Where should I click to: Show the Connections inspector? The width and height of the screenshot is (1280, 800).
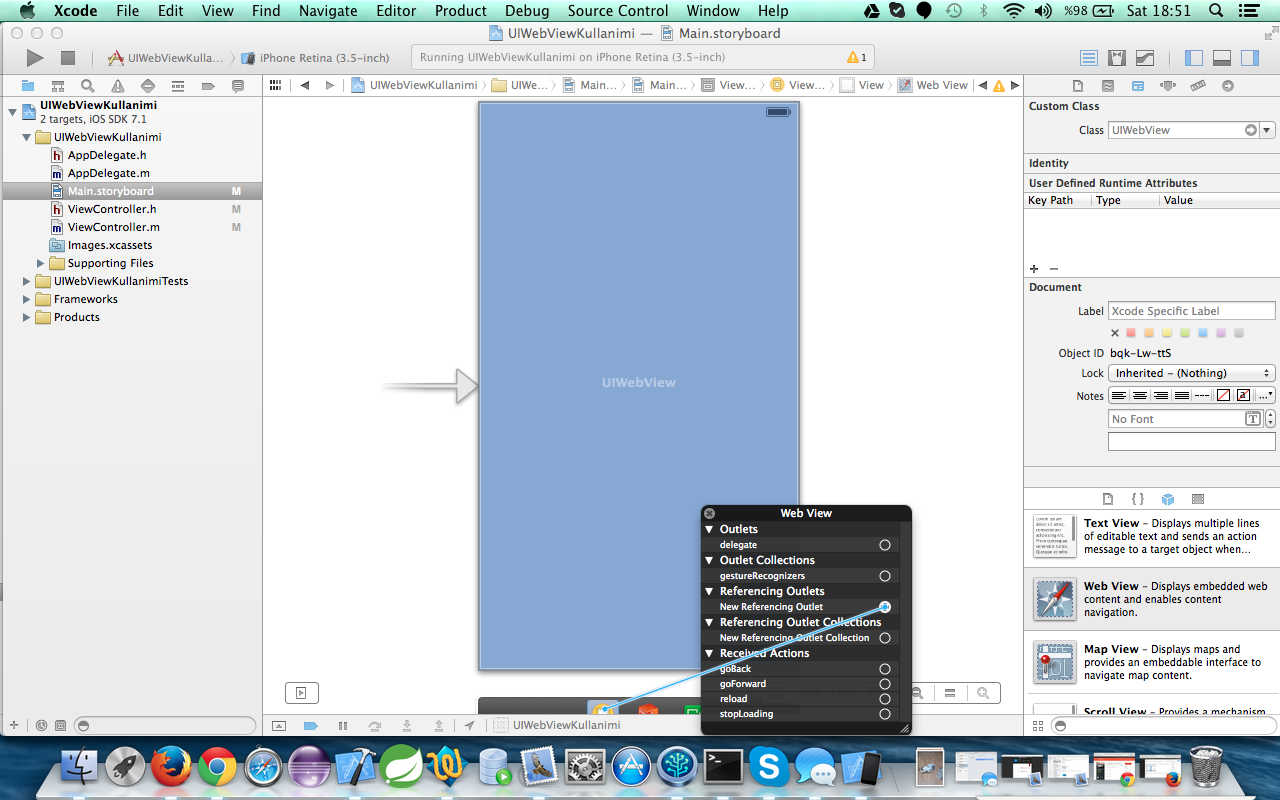1228,86
